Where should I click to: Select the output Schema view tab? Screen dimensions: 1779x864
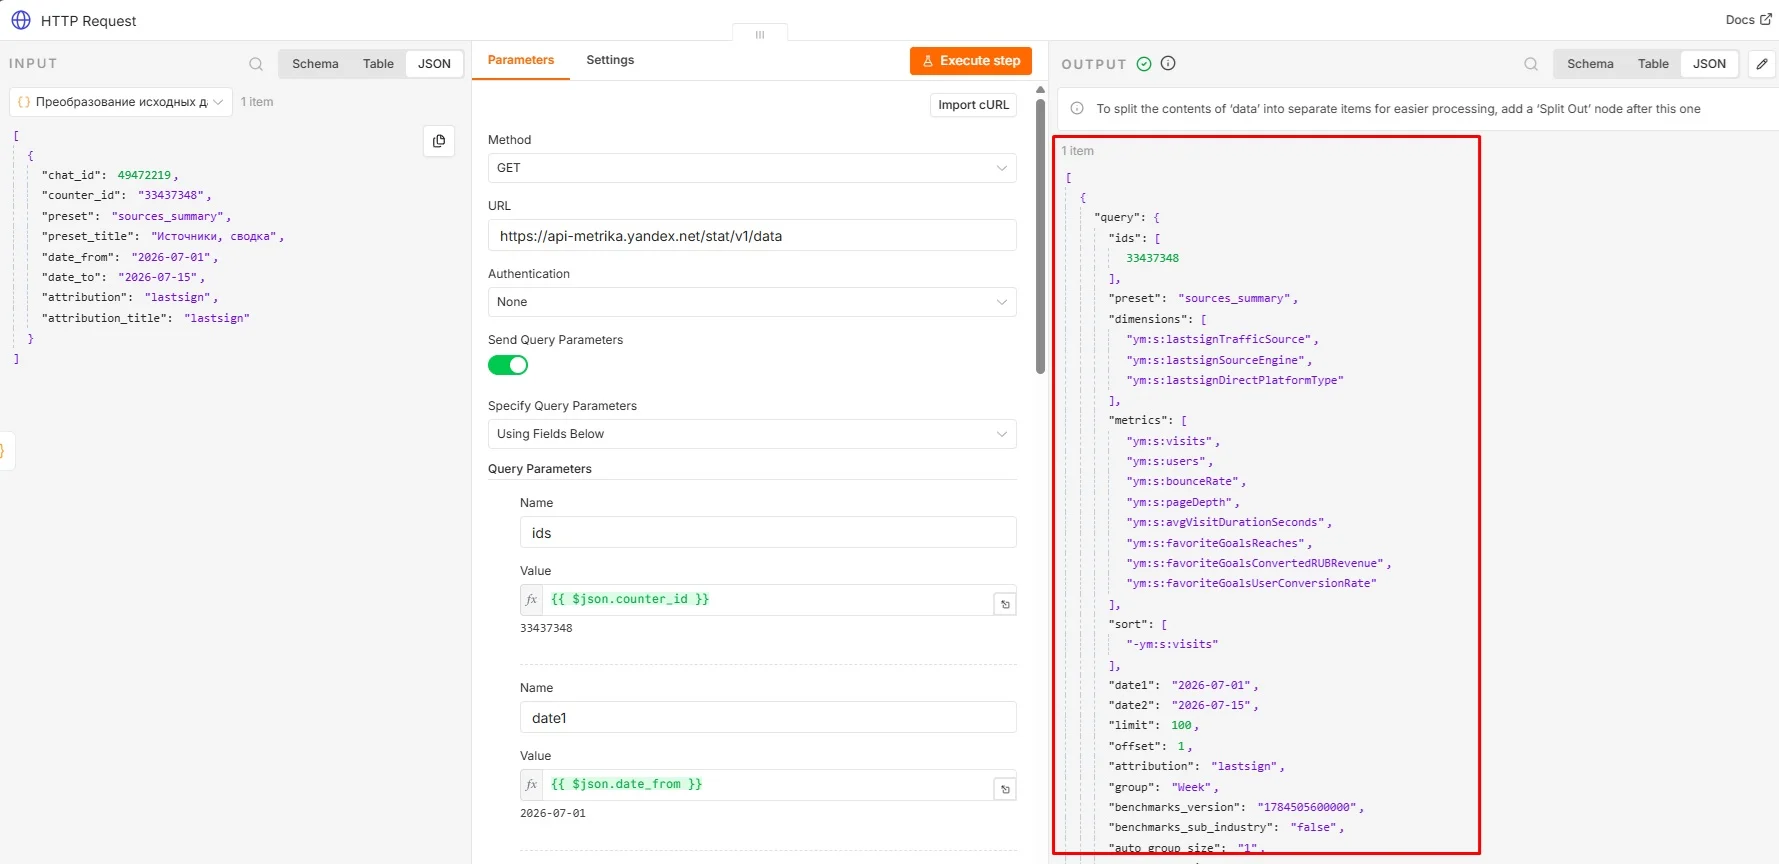tap(1590, 64)
